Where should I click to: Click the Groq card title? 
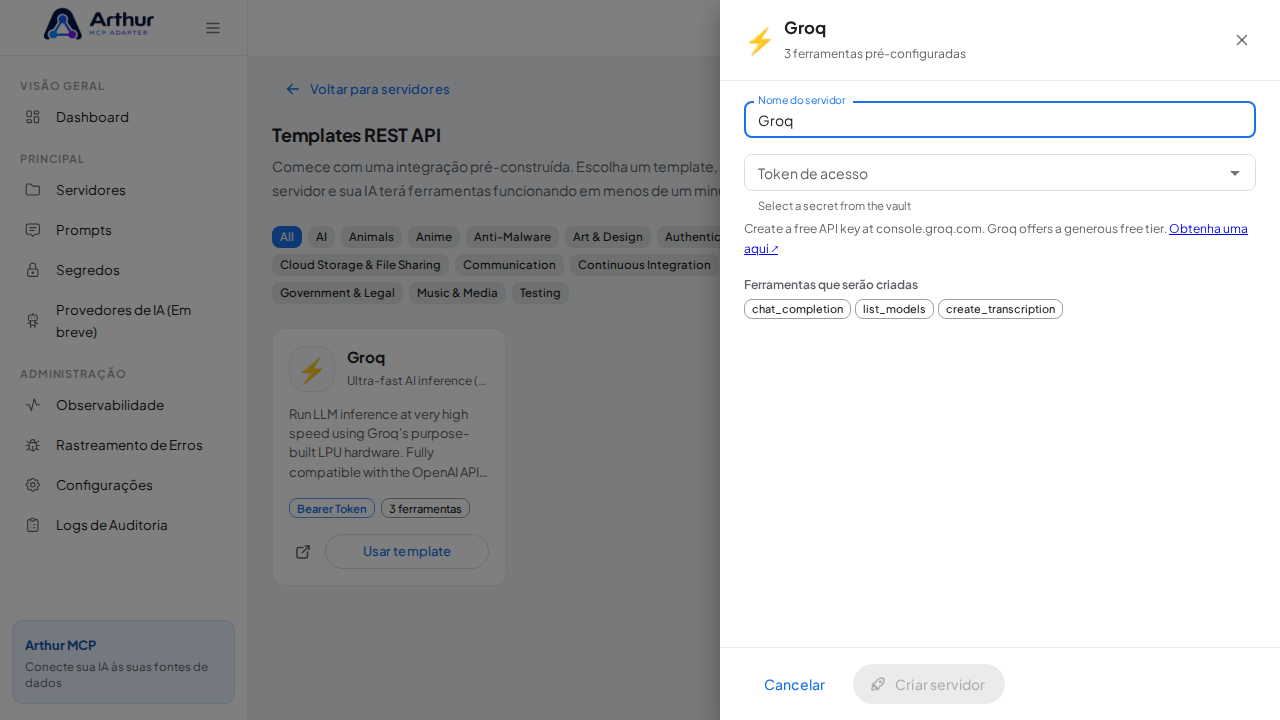(366, 357)
